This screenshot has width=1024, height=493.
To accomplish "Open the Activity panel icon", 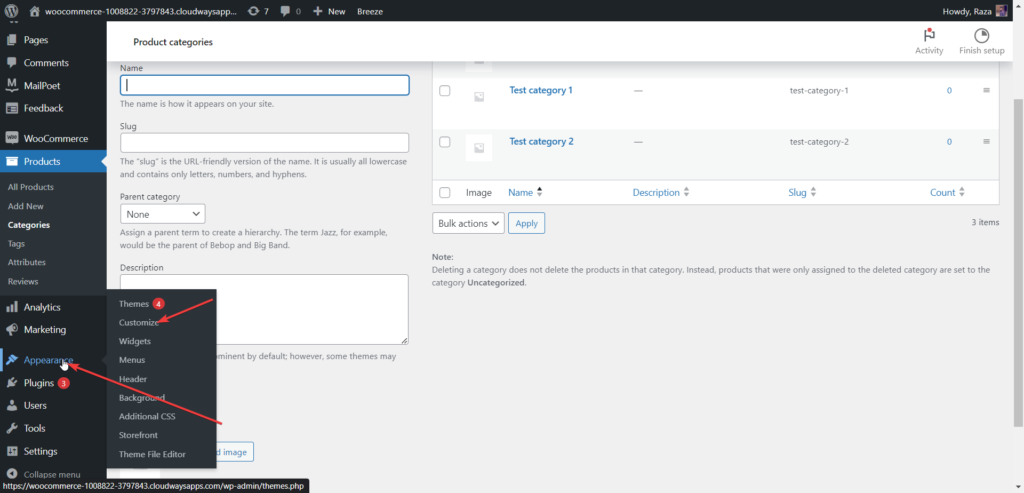I will point(929,36).
